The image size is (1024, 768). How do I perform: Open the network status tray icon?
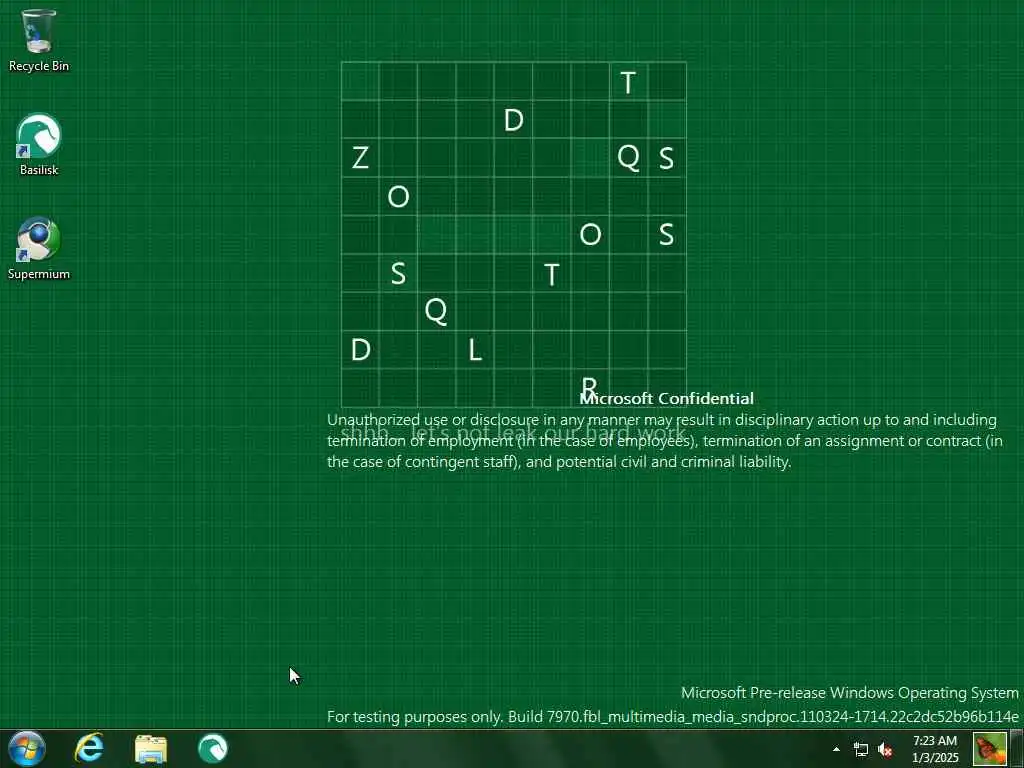coord(861,749)
